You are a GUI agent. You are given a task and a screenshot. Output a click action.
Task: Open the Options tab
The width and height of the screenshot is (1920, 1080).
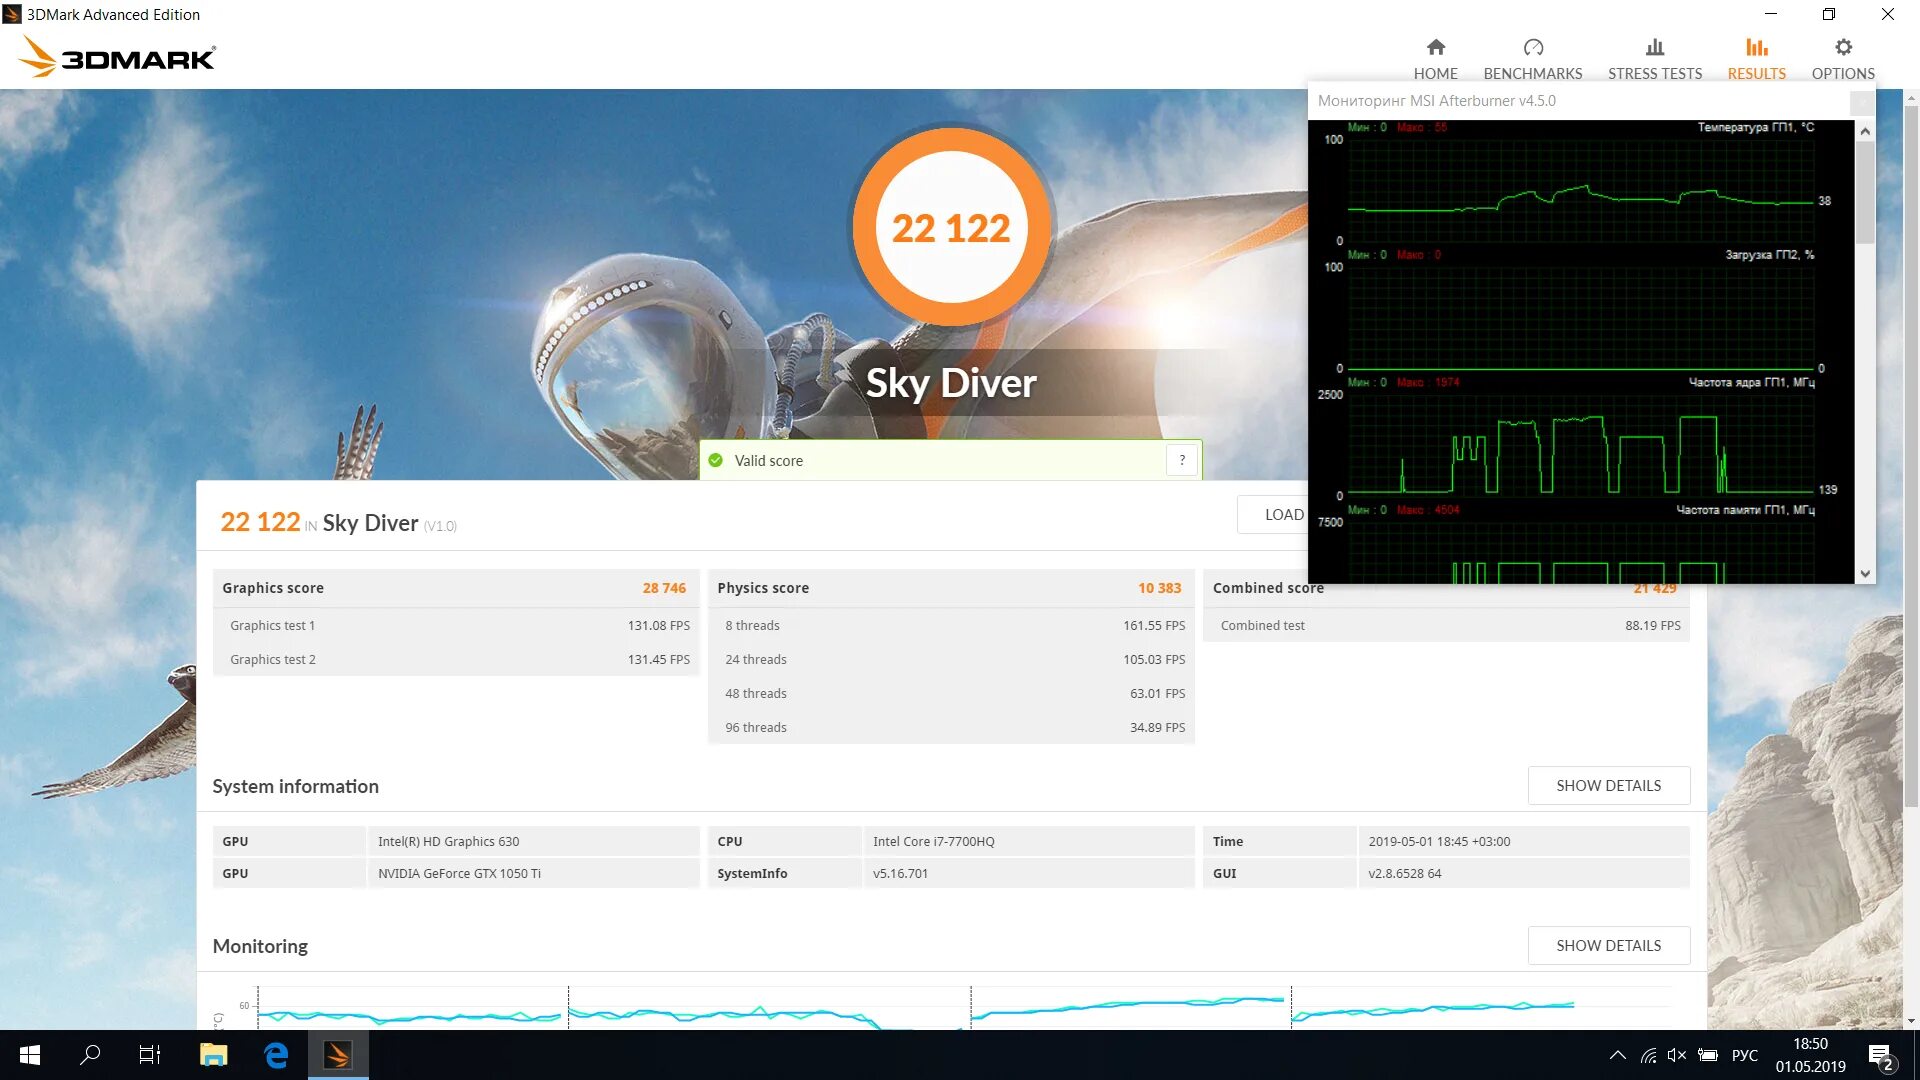pos(1843,59)
